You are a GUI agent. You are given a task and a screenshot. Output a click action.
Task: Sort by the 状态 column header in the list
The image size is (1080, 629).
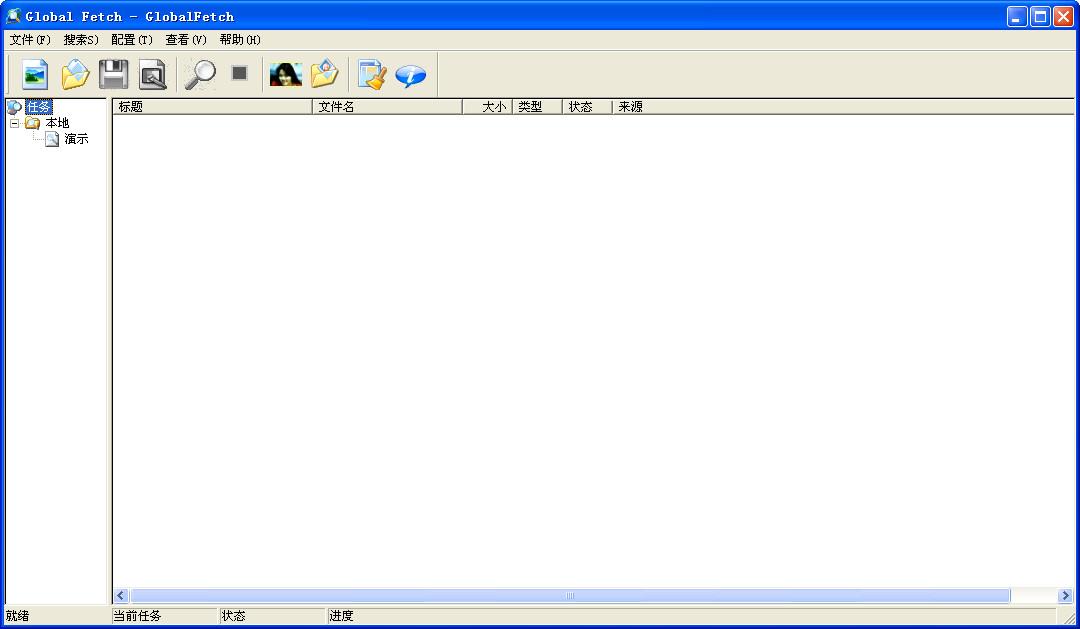587,107
